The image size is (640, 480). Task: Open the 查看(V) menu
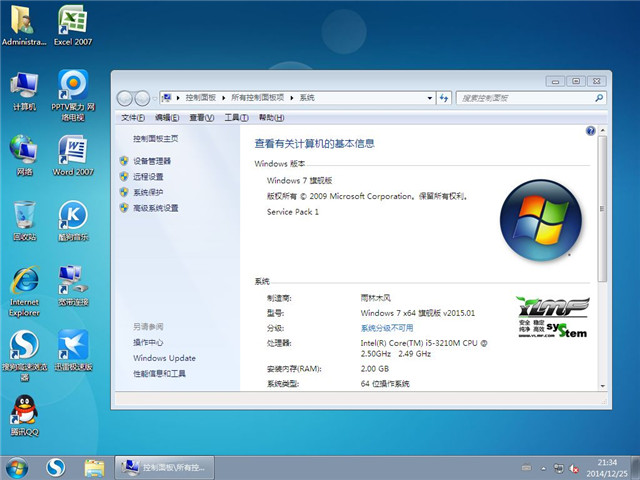coord(202,118)
